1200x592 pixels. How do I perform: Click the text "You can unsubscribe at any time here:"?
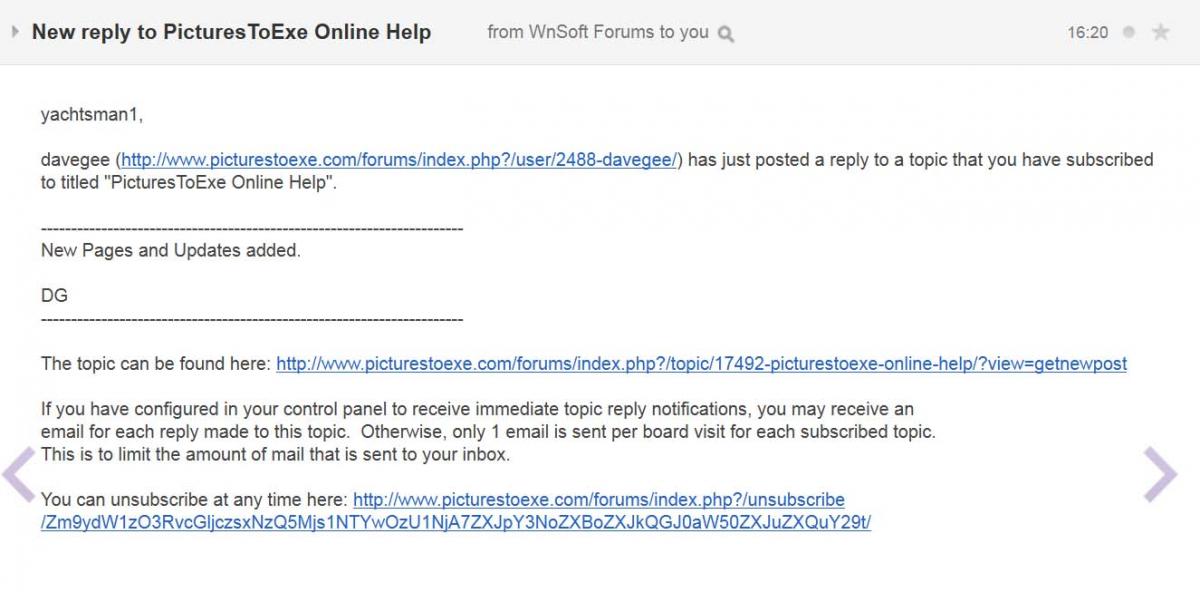[194, 500]
